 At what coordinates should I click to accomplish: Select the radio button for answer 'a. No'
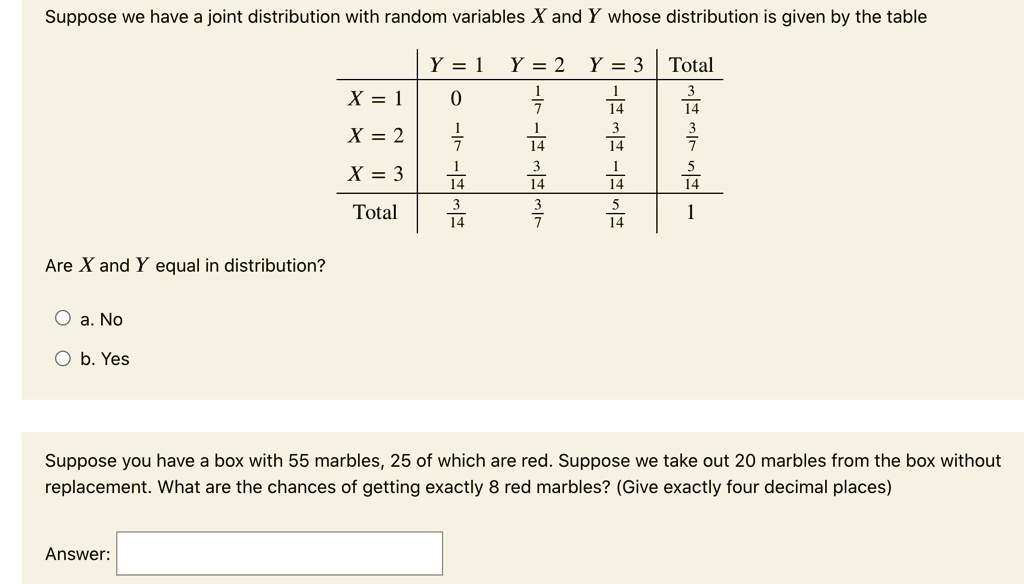pos(62,318)
